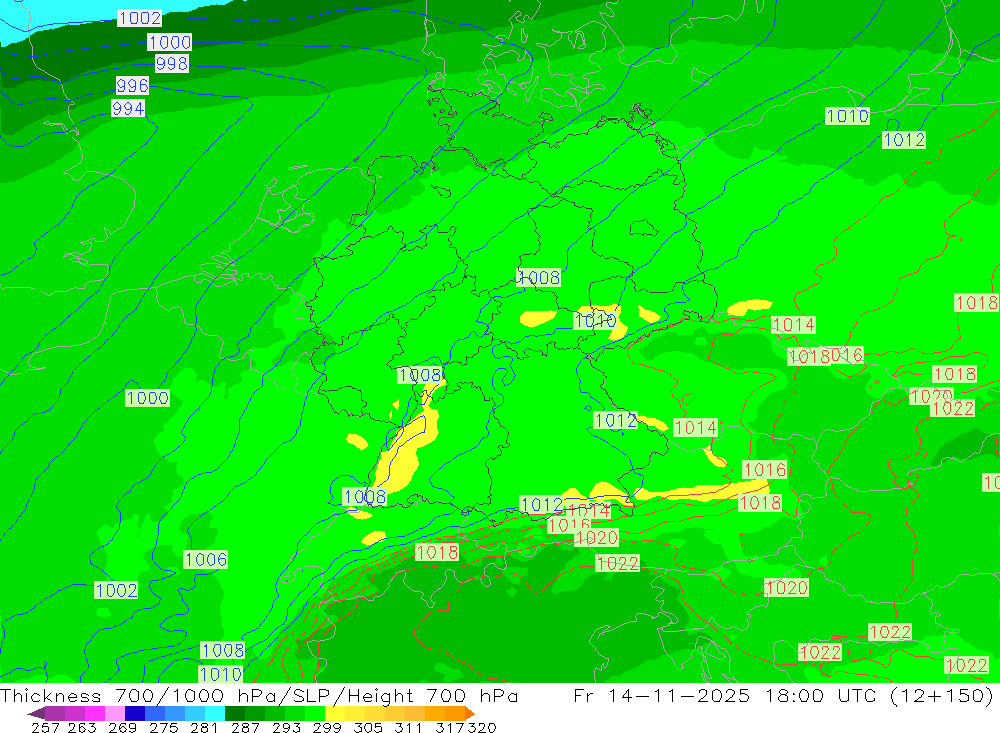Viewport: 1000px width, 733px height.
Task: Click the dark navy blue legend swatch
Action: click(135, 713)
